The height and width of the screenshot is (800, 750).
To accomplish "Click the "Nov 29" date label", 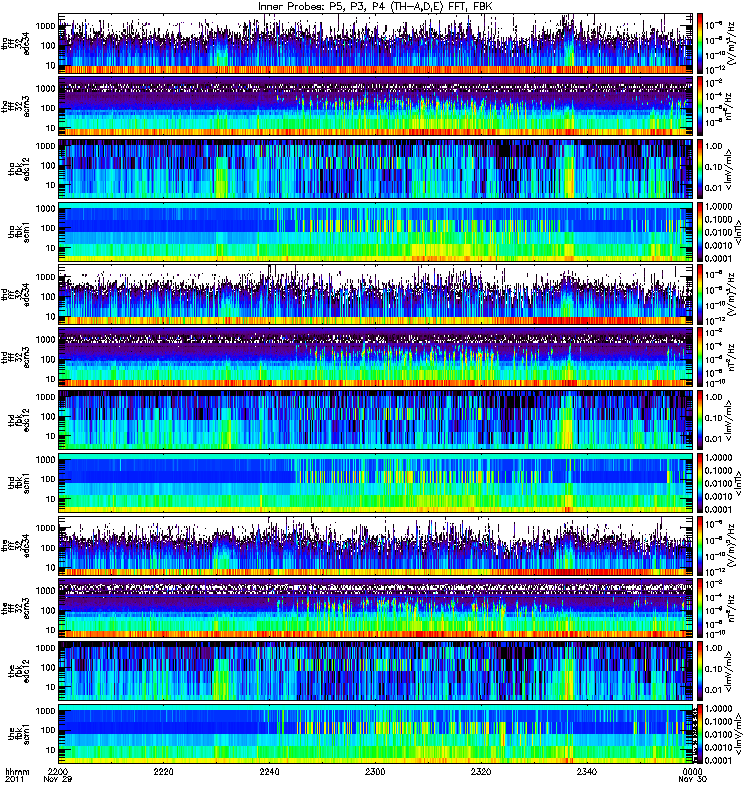I will click(58, 779).
